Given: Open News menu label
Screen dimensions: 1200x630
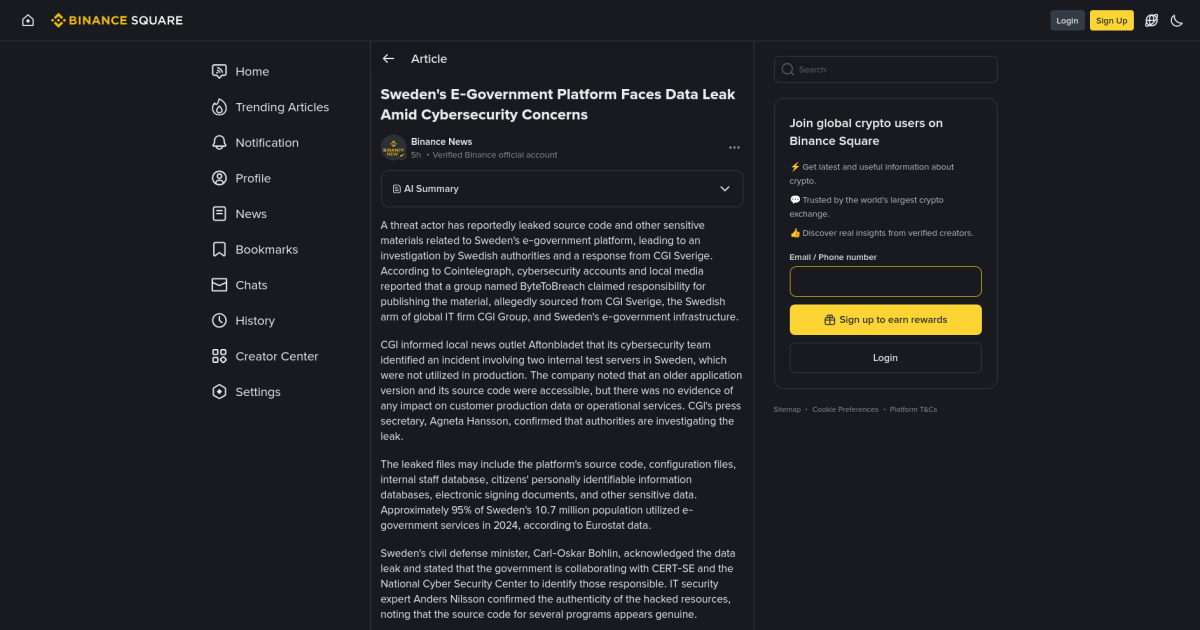Looking at the screenshot, I should point(251,214).
